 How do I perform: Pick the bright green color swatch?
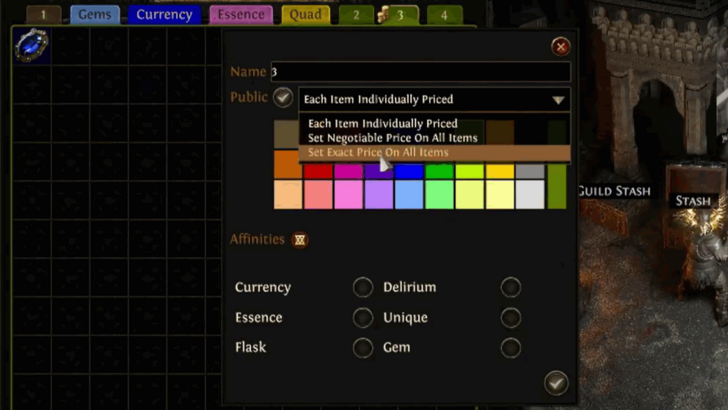439,170
